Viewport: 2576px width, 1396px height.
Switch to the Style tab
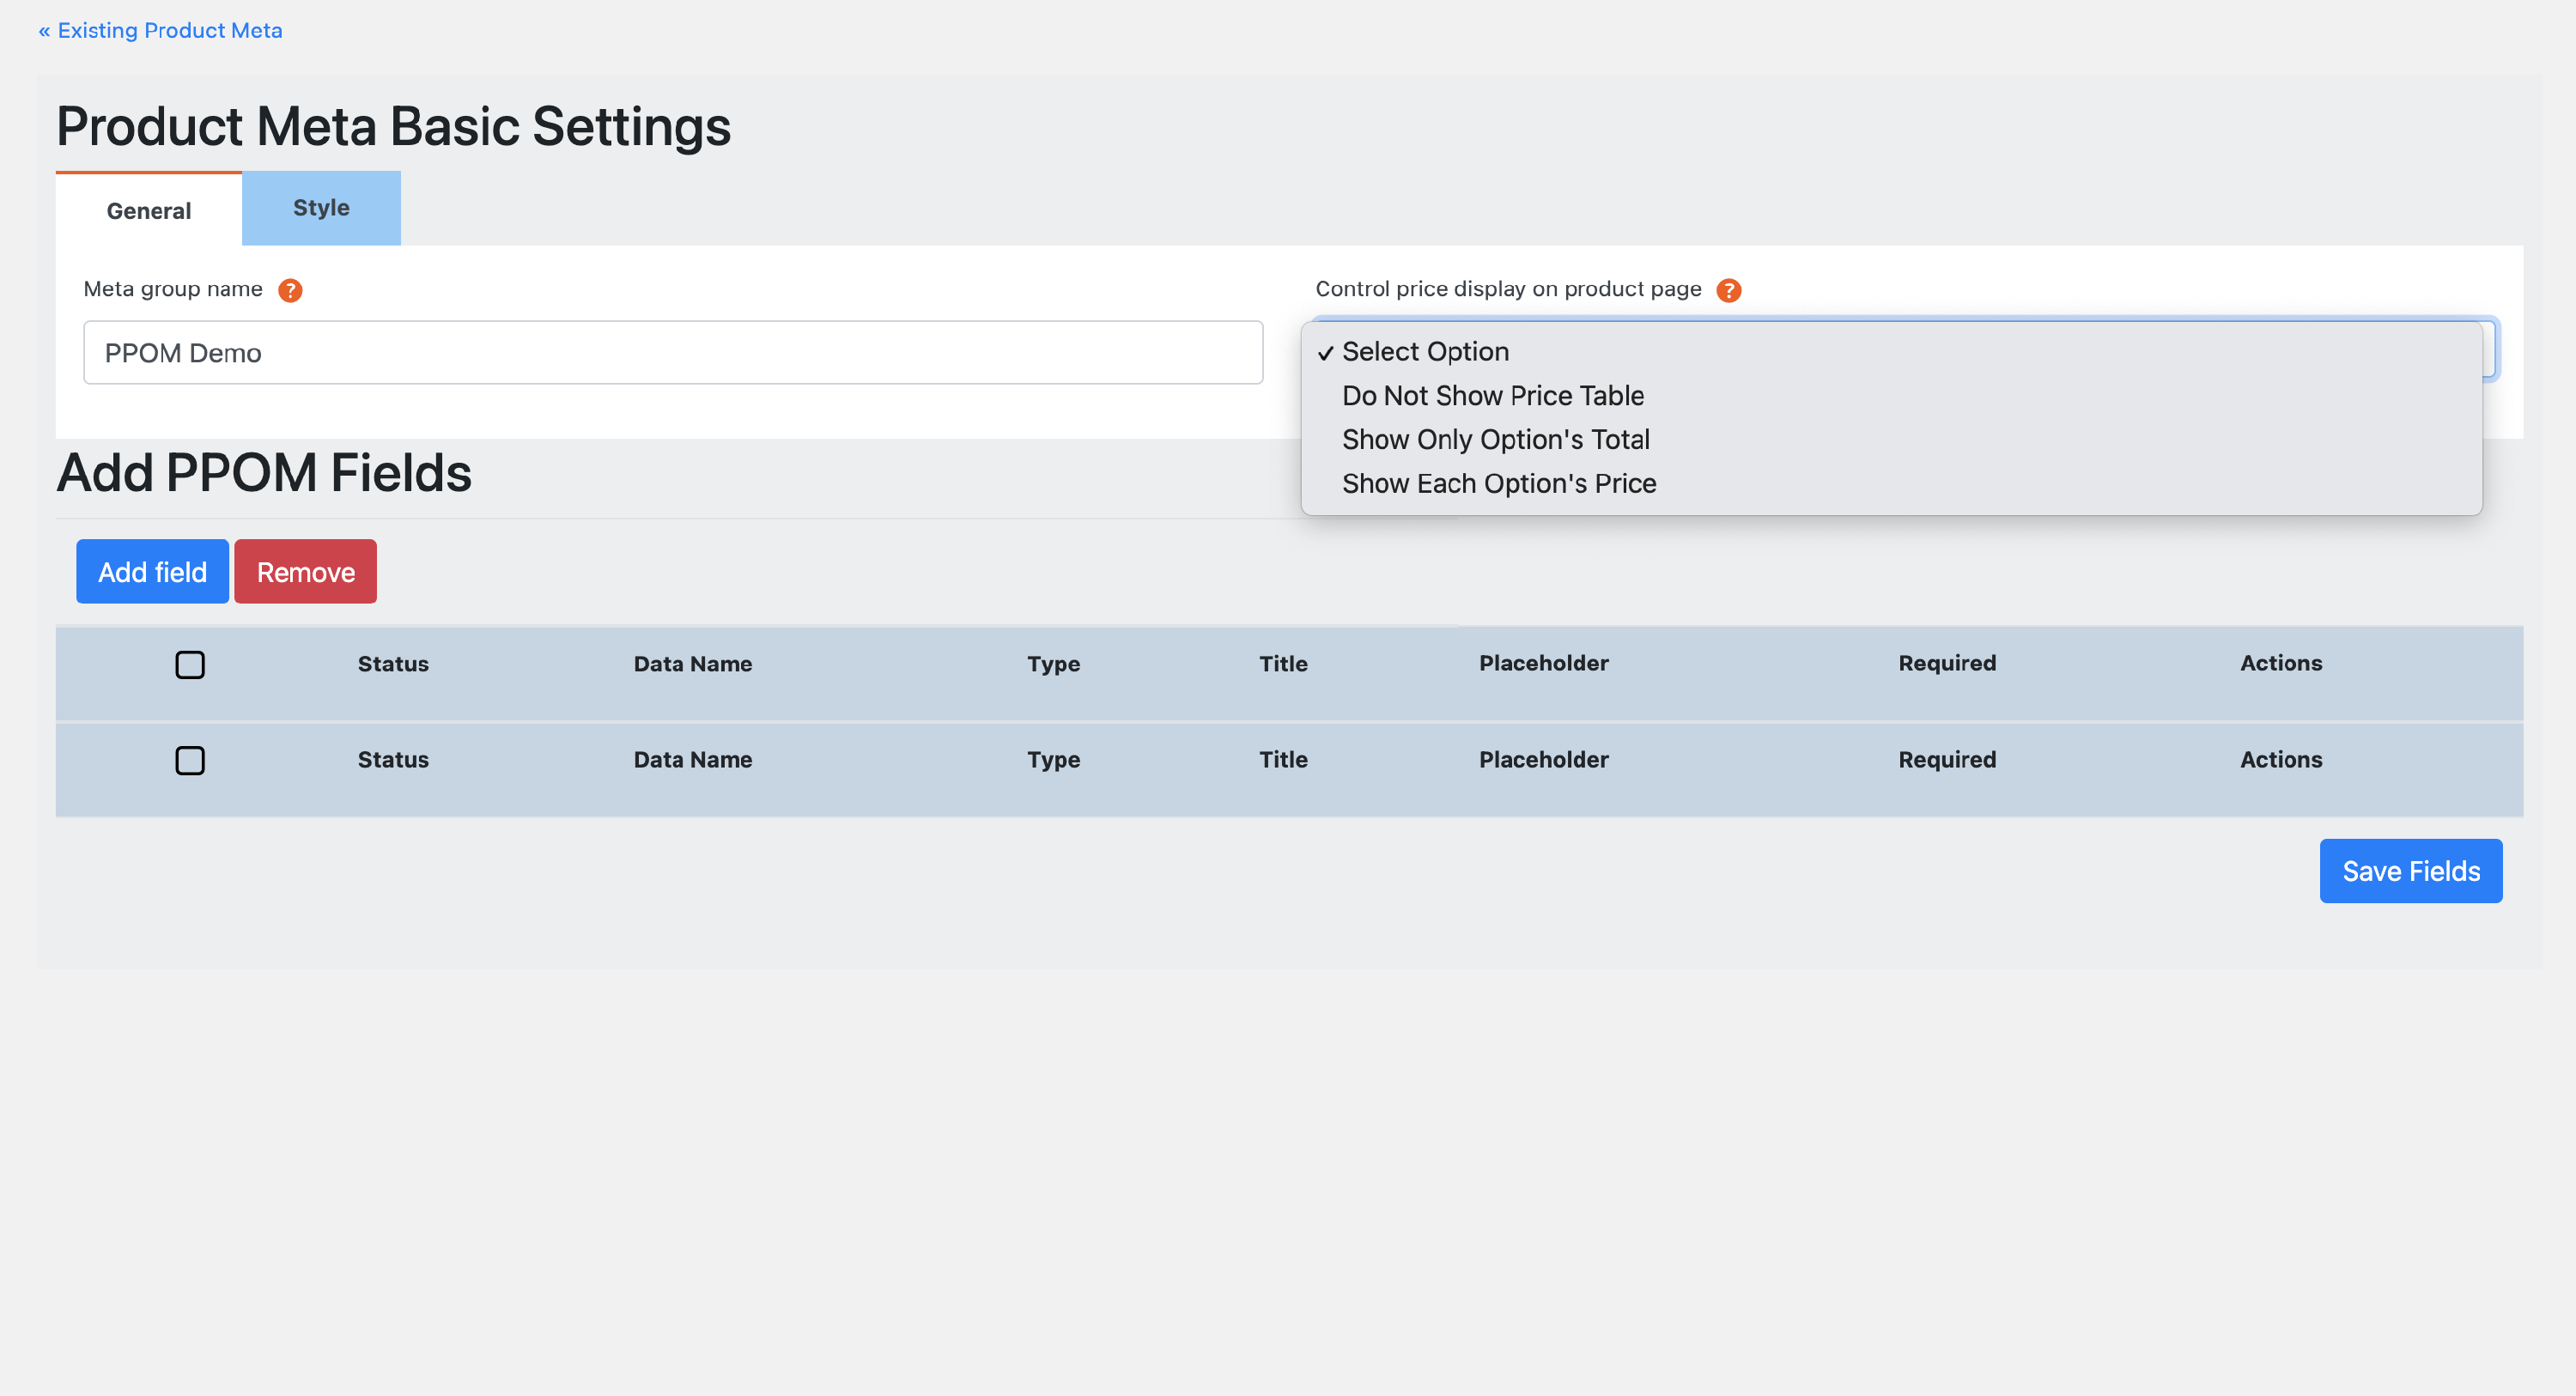click(x=321, y=208)
